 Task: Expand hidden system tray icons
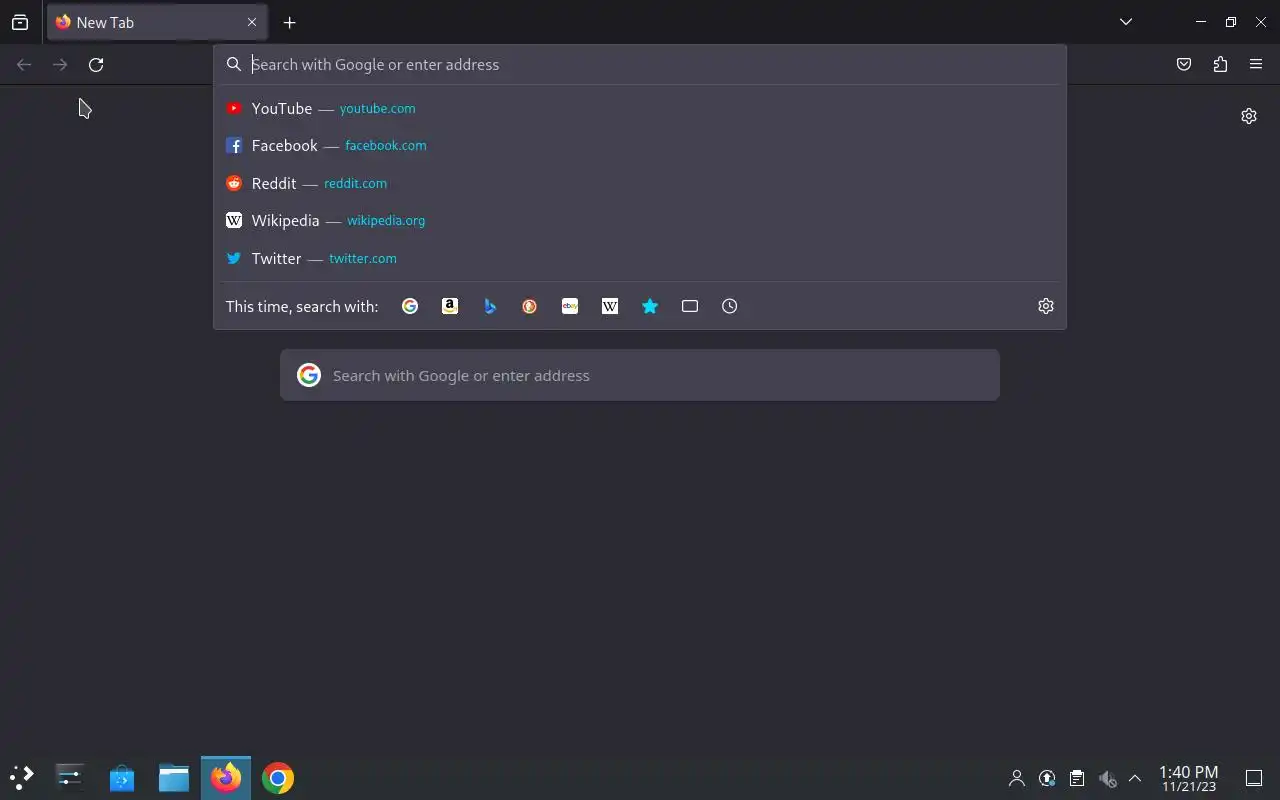pyautogui.click(x=1135, y=778)
